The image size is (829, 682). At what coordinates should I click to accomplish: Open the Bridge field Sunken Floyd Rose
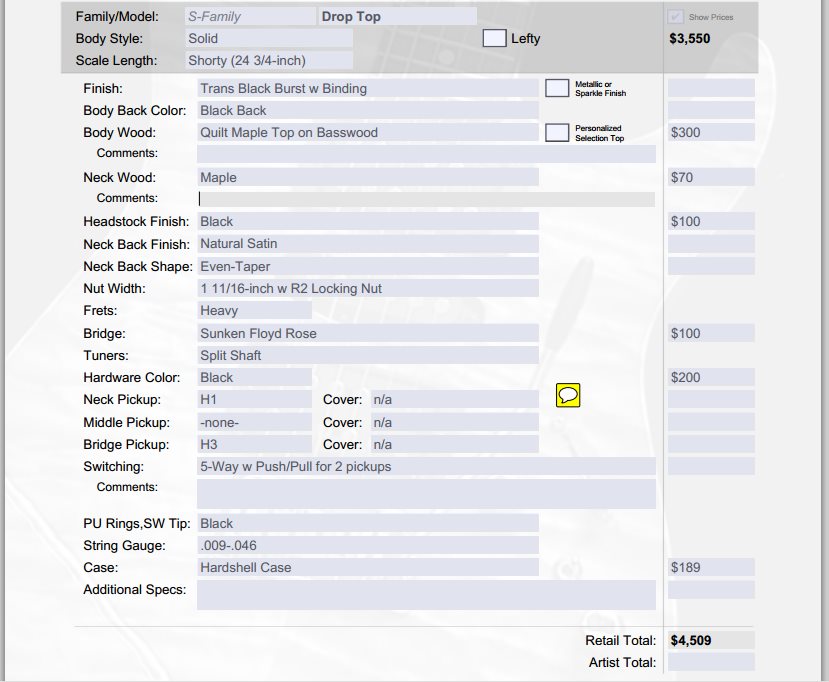[x=367, y=333]
